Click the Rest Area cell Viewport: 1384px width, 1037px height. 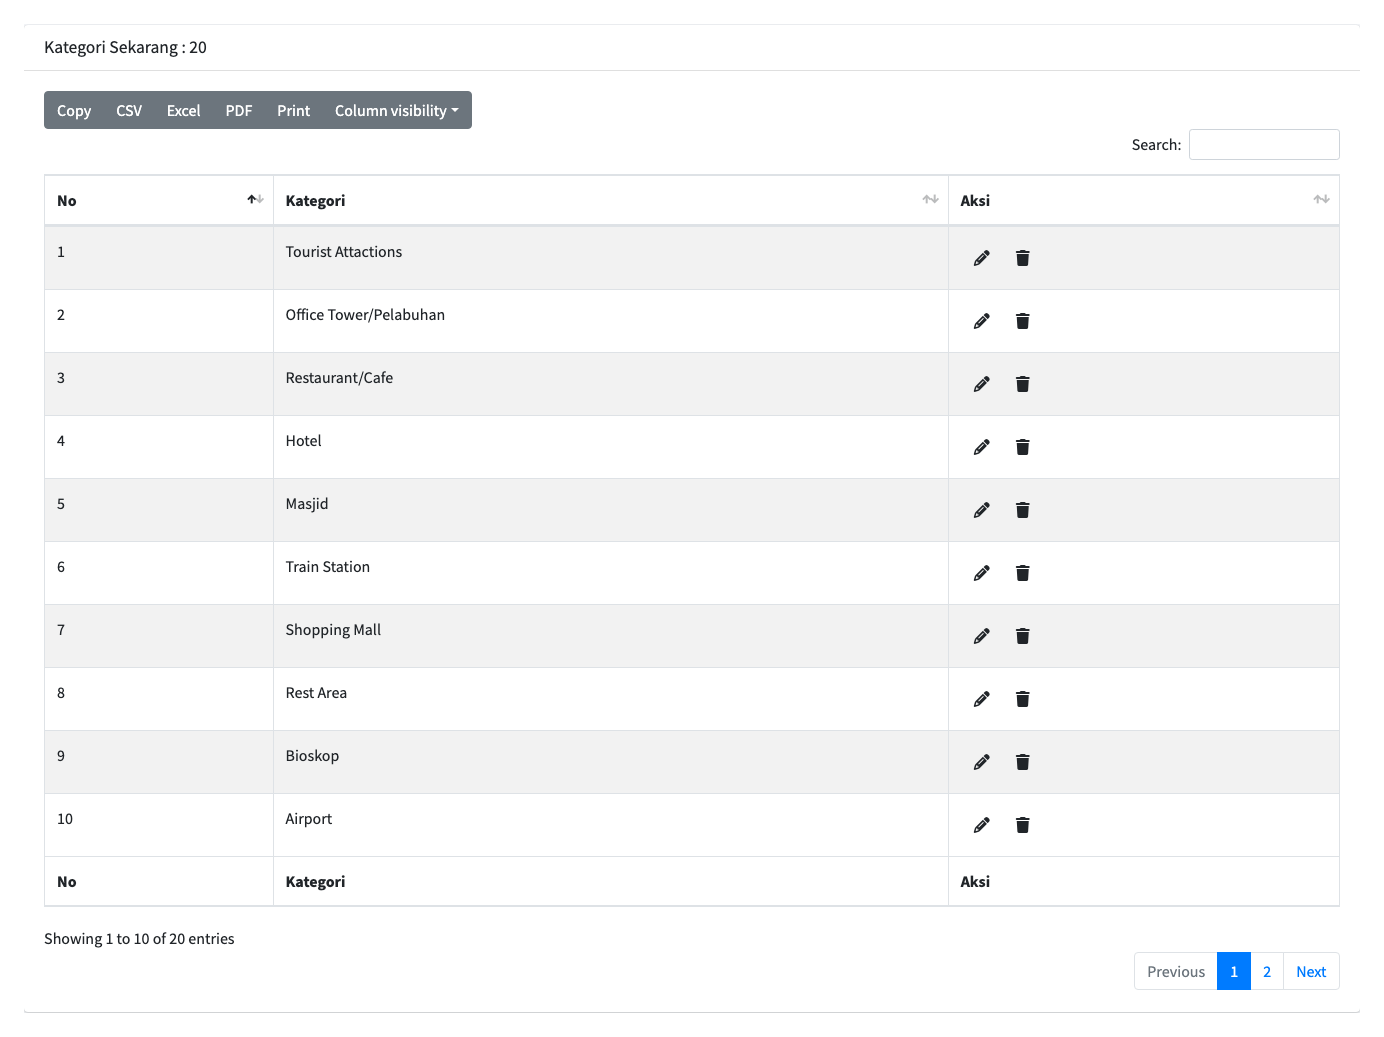click(611, 699)
